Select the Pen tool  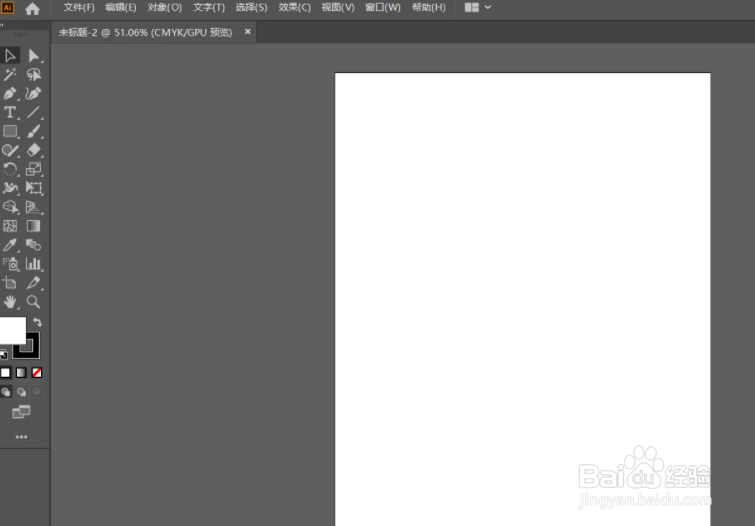(x=10, y=93)
